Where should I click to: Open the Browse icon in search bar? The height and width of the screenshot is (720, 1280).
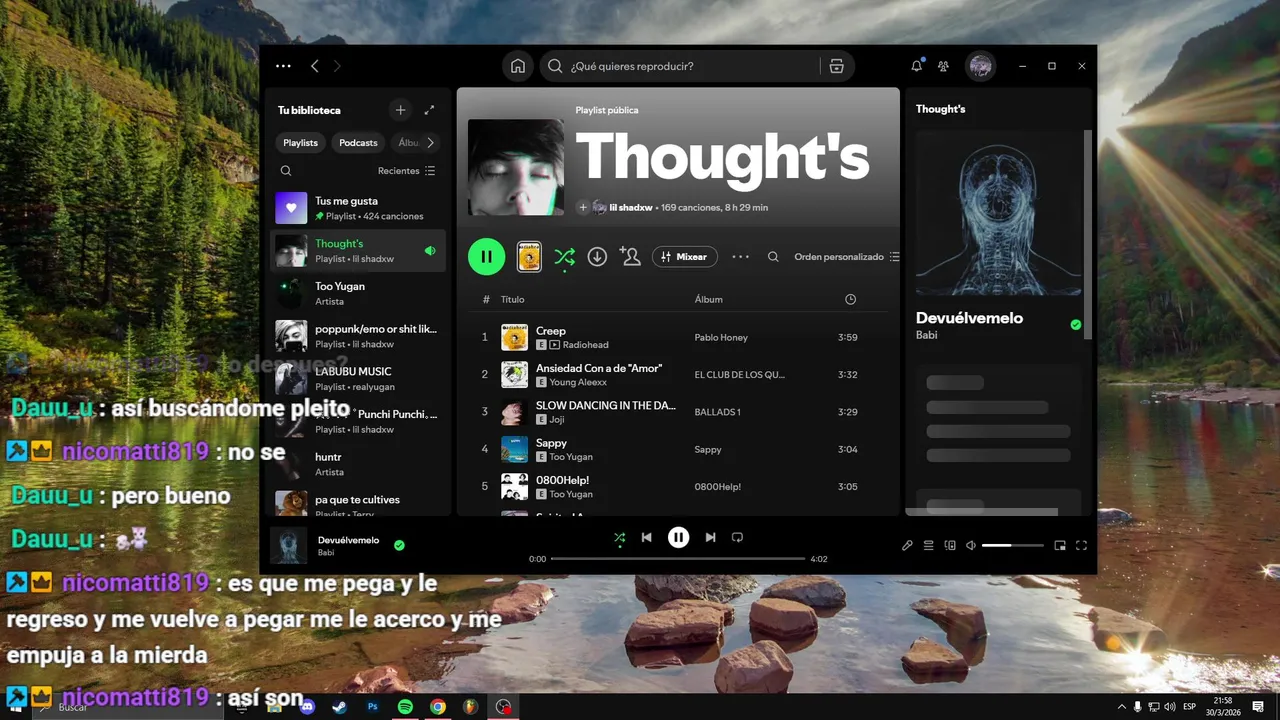837,66
